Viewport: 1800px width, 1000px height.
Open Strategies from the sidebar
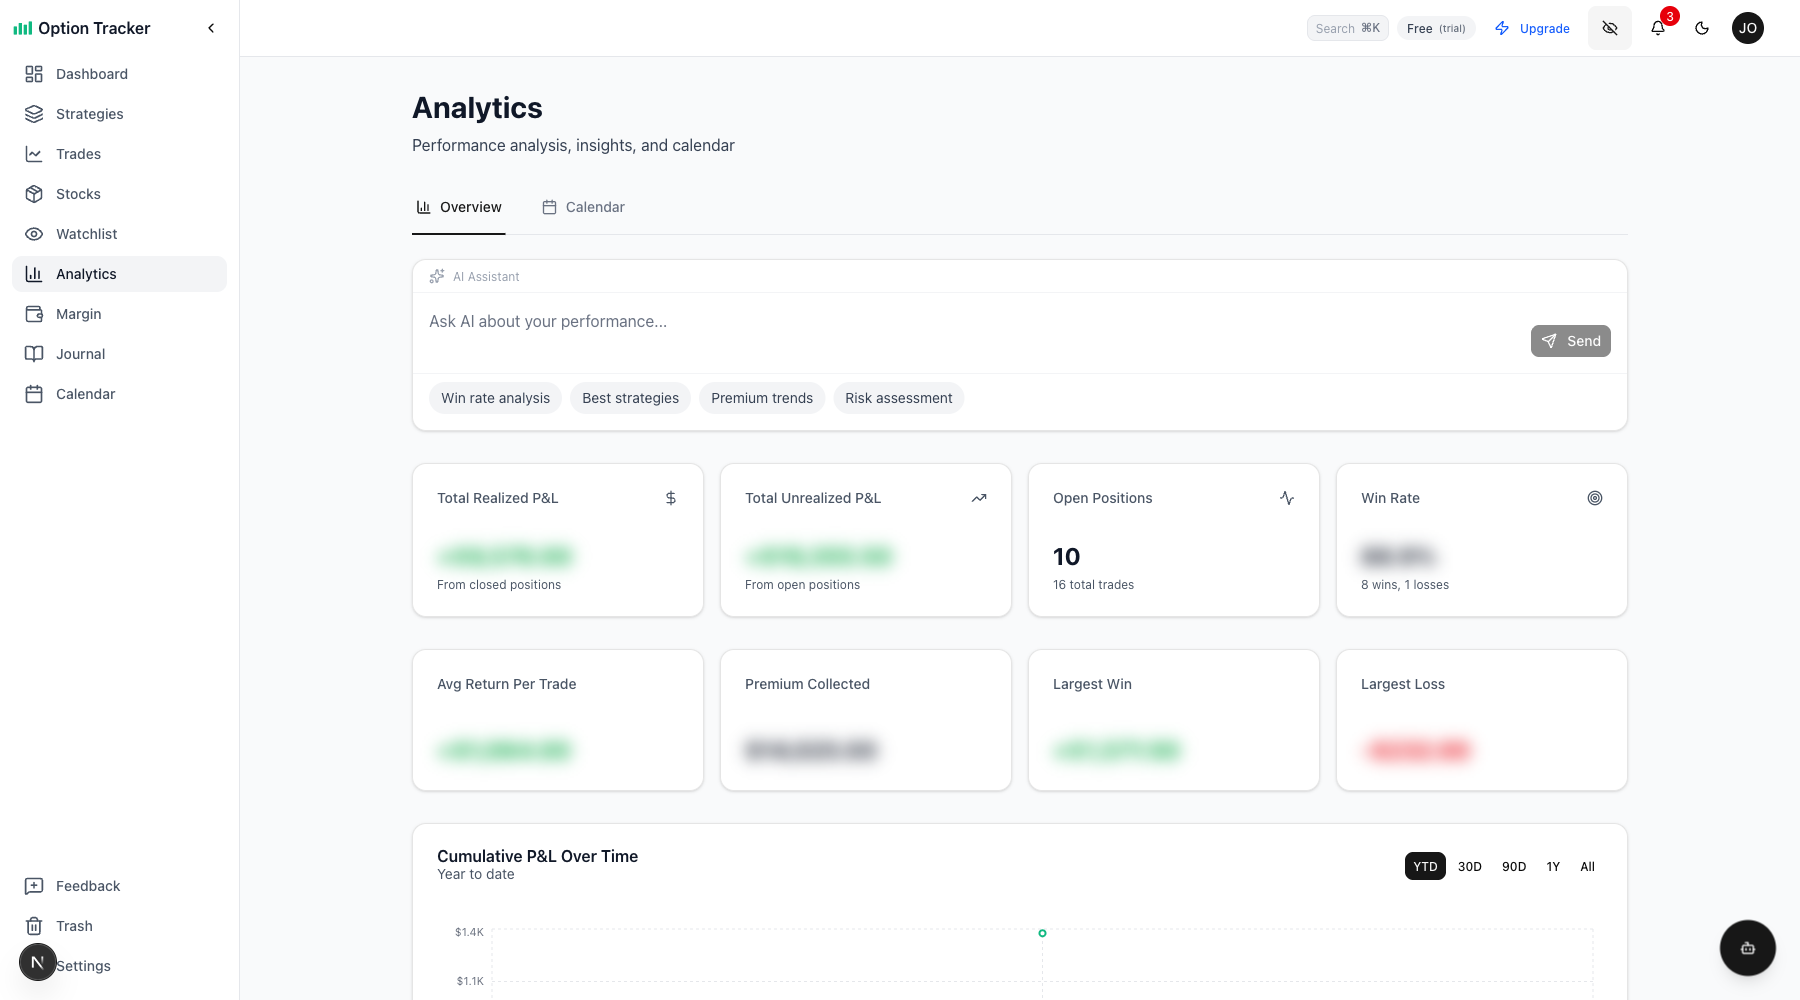click(x=89, y=114)
